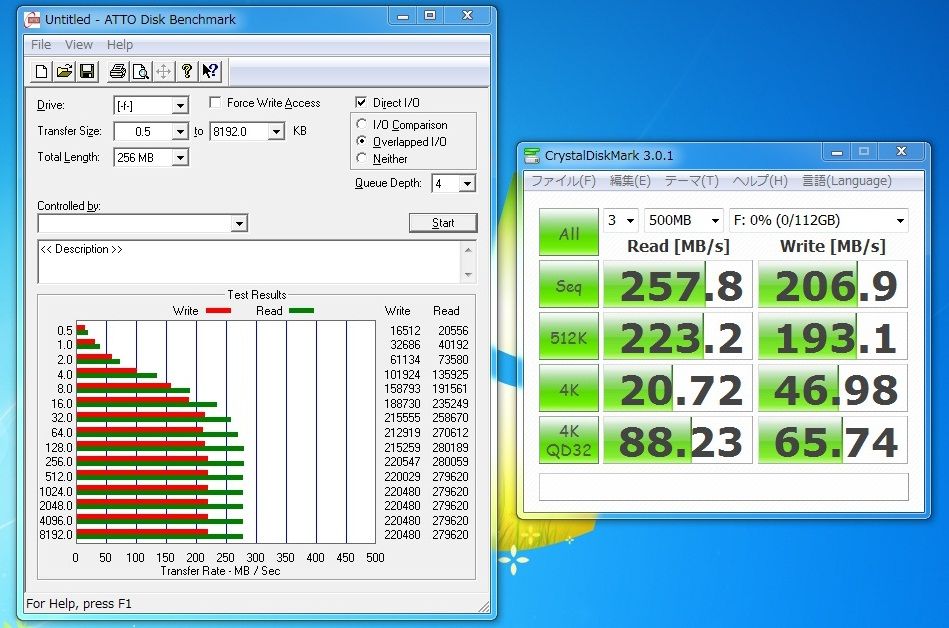949x628 pixels.
Task: Click the ATTO read result 135925
Action: coord(450,375)
